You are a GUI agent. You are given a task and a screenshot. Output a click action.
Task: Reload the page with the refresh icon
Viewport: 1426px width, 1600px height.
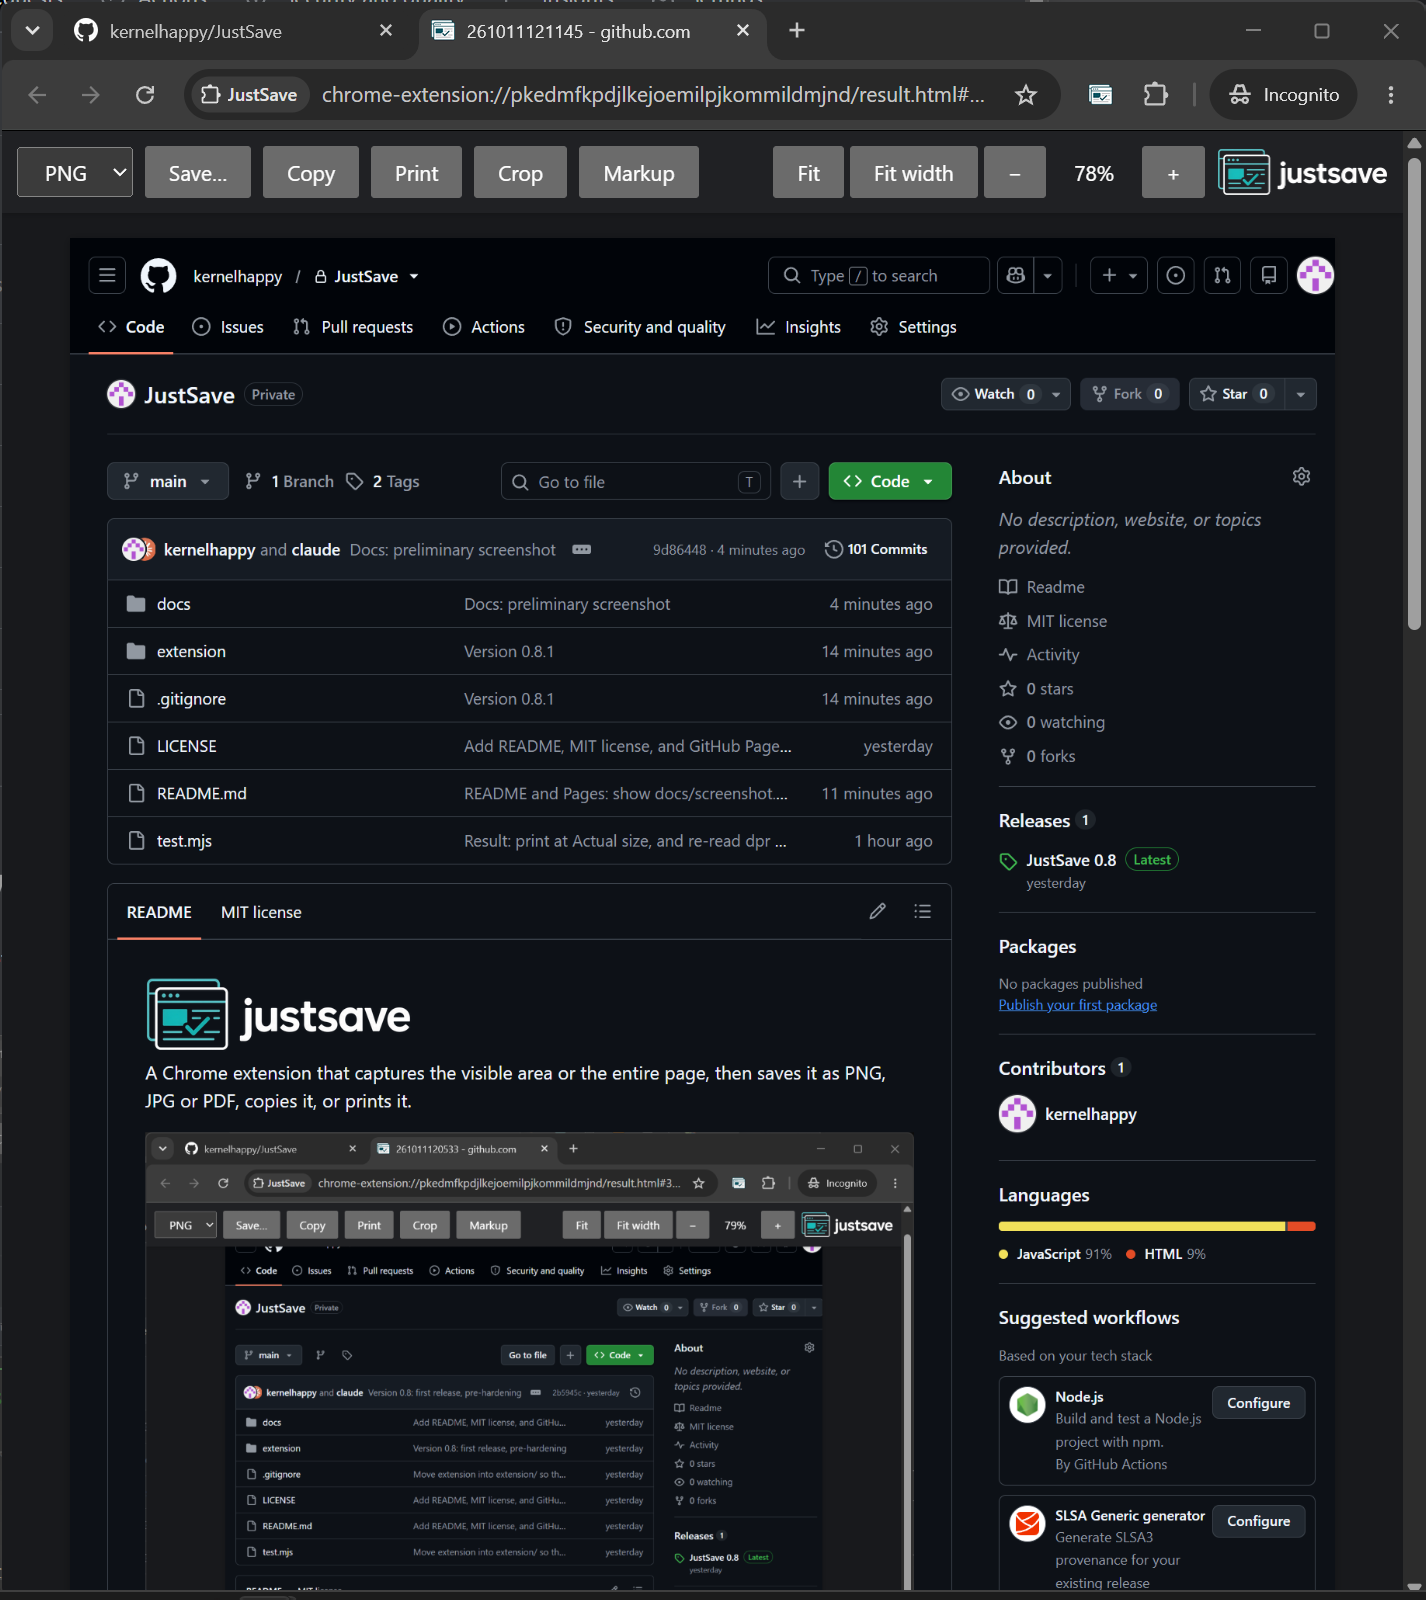point(145,95)
